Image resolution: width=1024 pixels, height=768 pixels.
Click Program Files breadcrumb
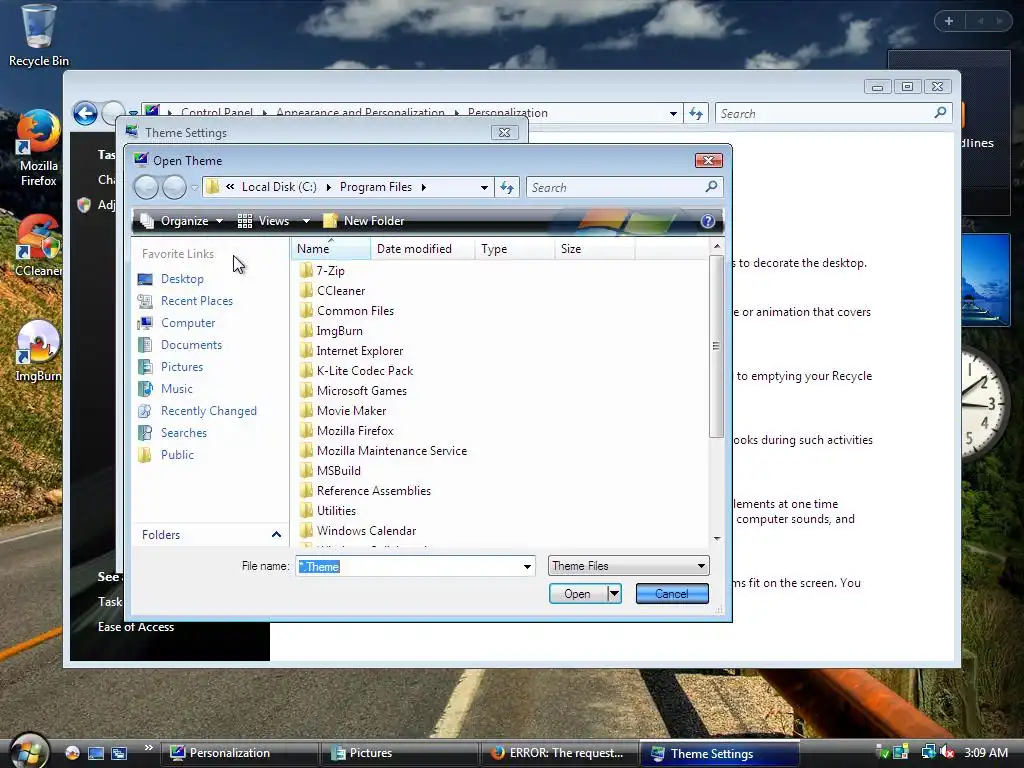tap(376, 187)
